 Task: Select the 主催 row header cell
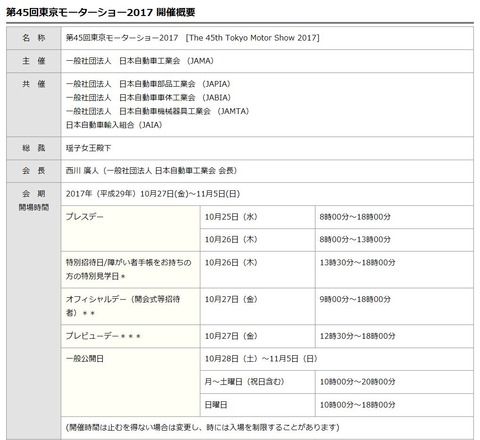click(x=34, y=61)
